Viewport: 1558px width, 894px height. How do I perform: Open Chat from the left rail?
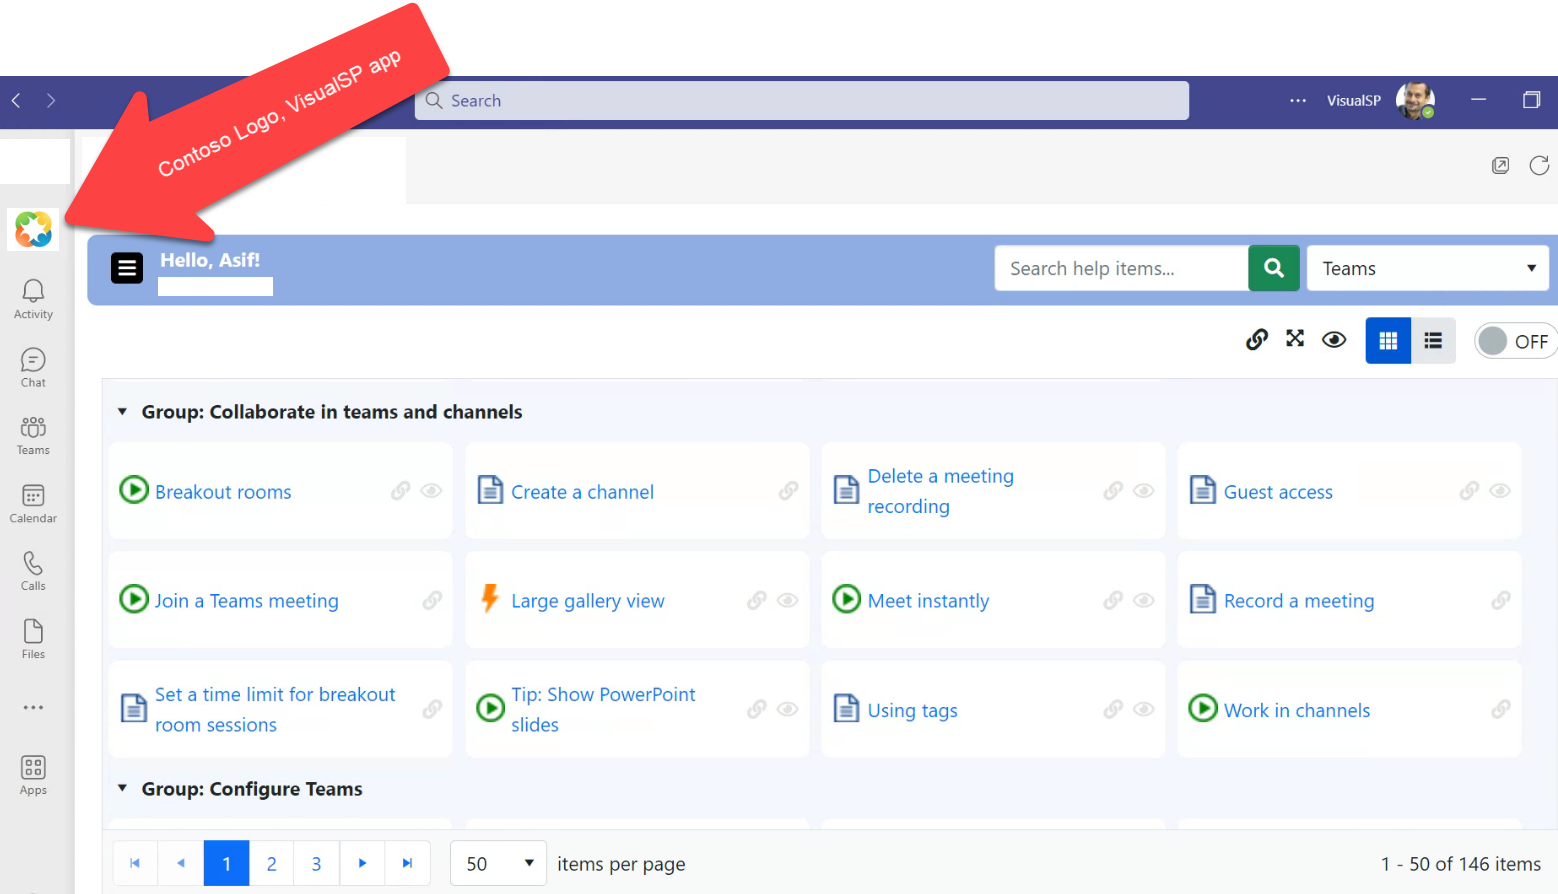pyautogui.click(x=33, y=367)
